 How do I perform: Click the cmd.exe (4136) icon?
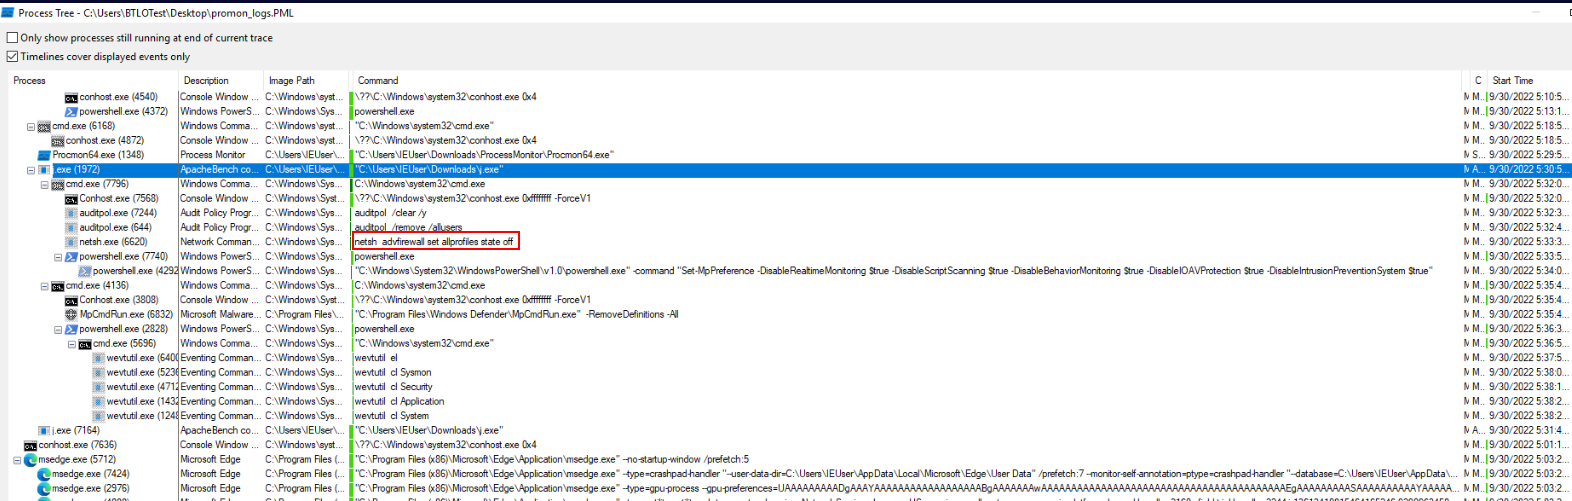point(58,286)
